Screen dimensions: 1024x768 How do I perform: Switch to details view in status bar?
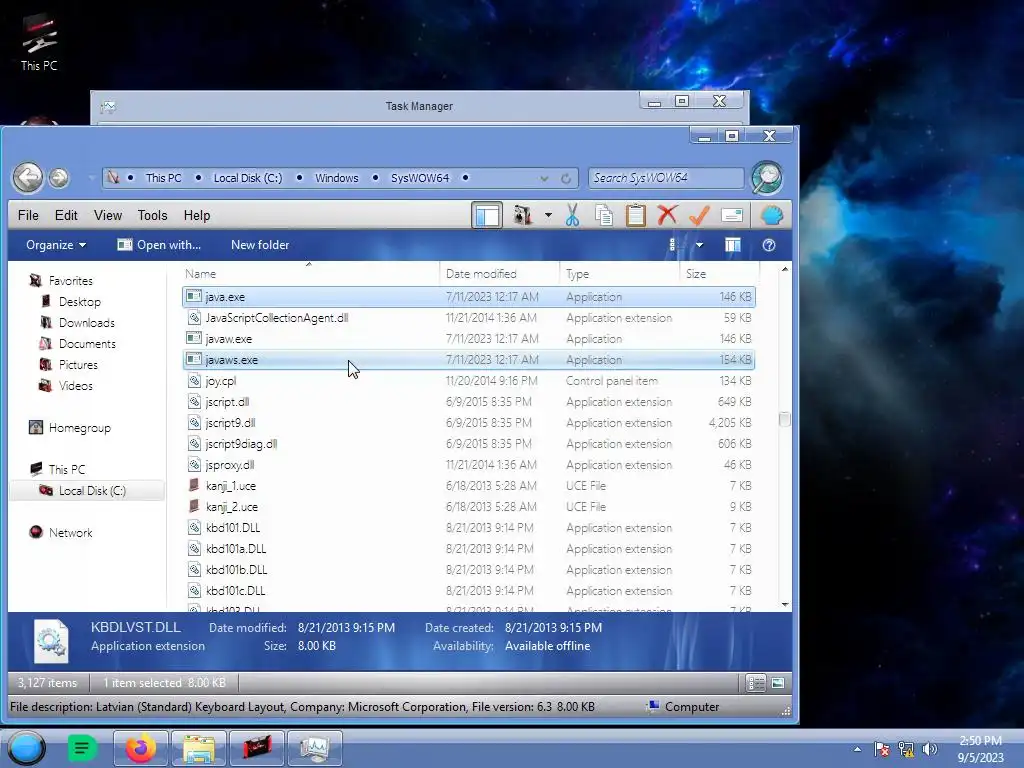point(756,683)
